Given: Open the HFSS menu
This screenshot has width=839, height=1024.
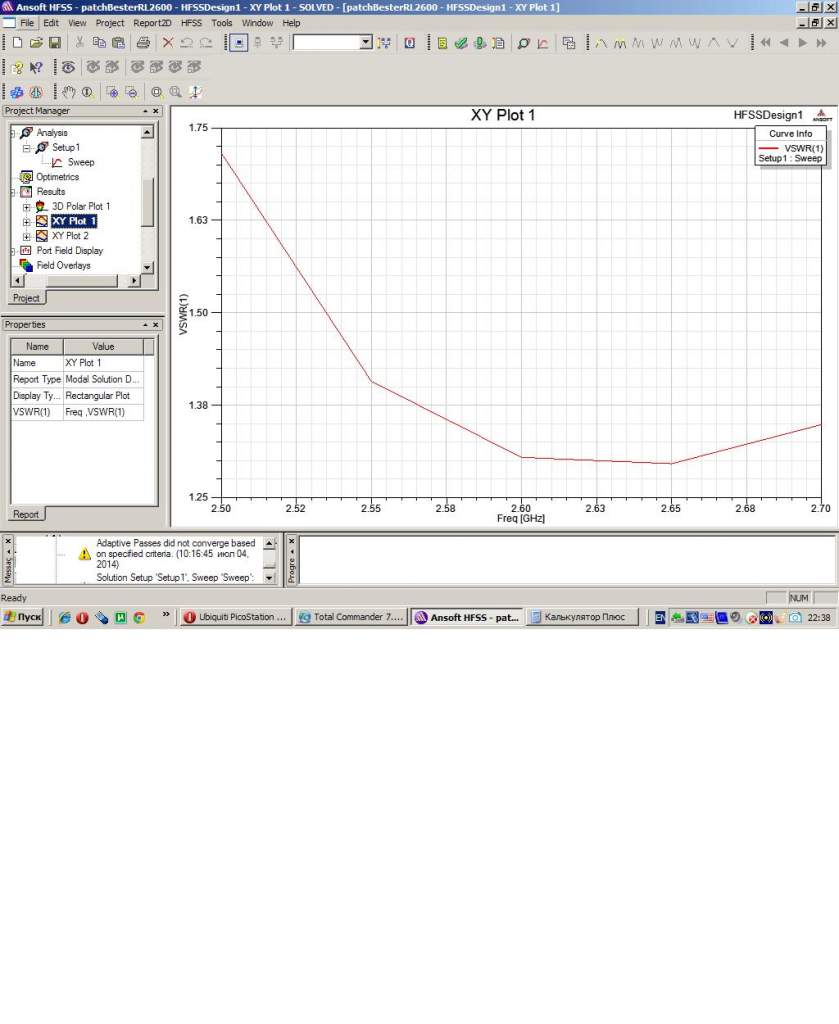Looking at the screenshot, I should coord(191,22).
